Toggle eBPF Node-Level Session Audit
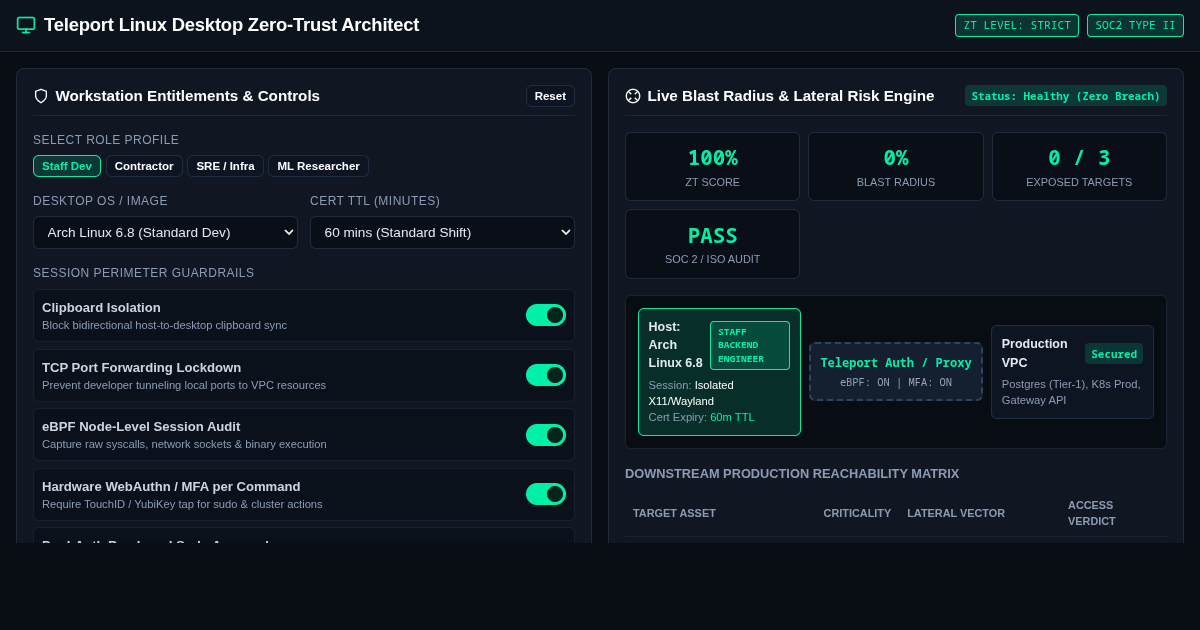The image size is (1200, 630). [546, 435]
